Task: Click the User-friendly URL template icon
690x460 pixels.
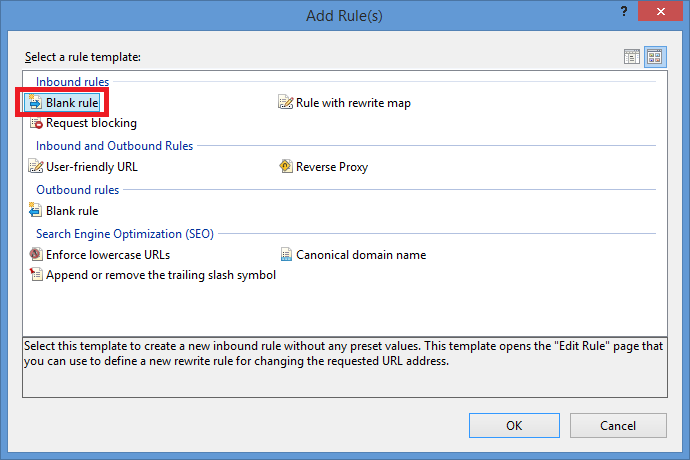Action: 36,167
